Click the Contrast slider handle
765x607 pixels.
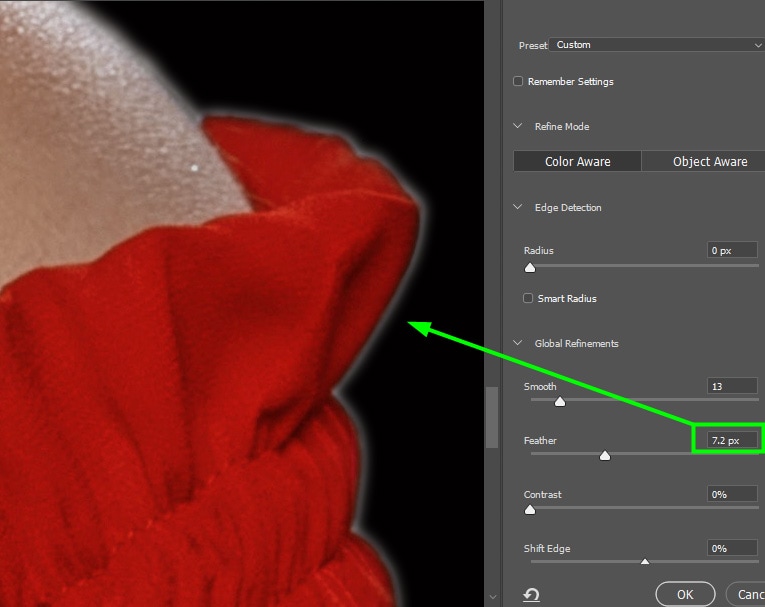pos(530,510)
